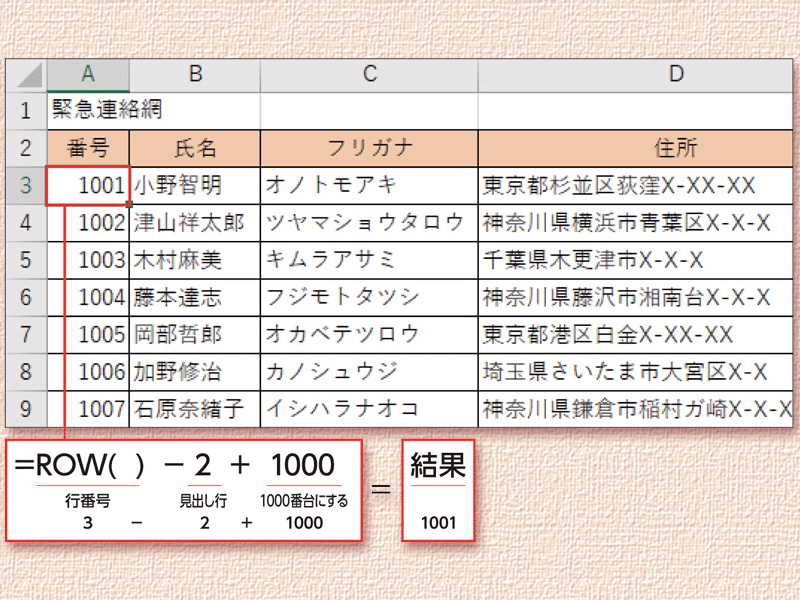Select column header C

pyautogui.click(x=369, y=75)
